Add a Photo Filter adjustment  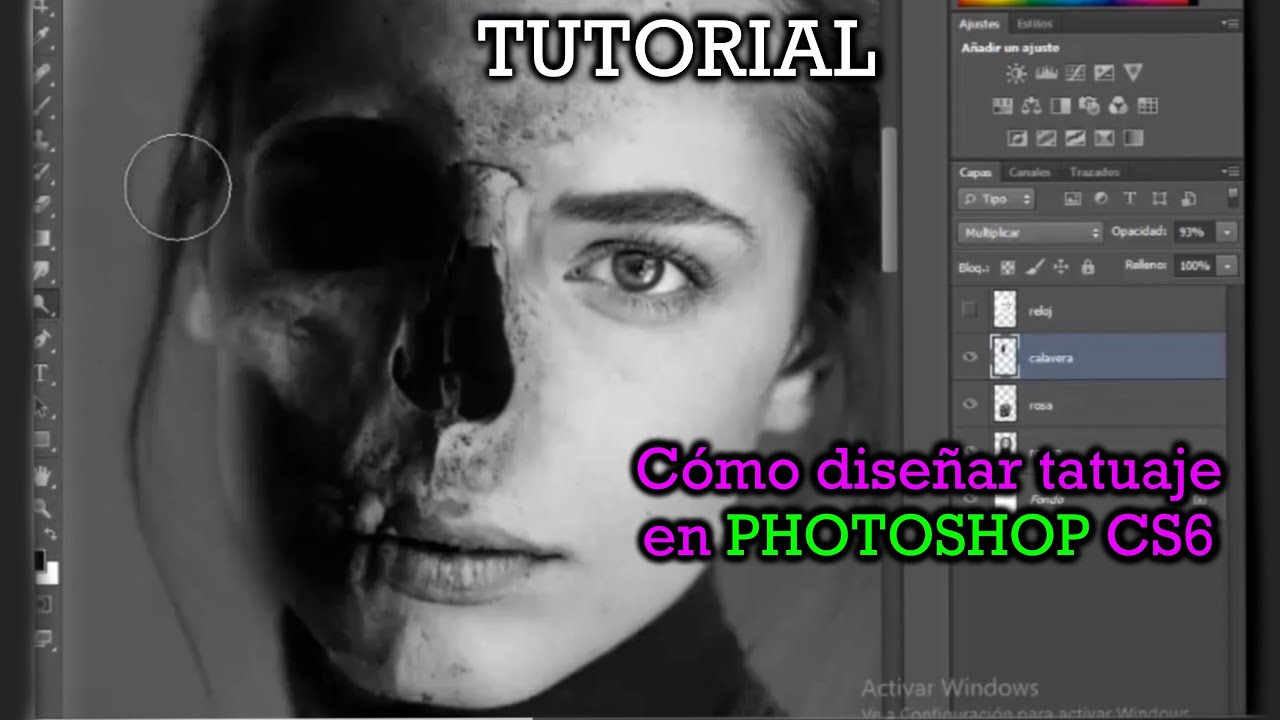(1090, 105)
